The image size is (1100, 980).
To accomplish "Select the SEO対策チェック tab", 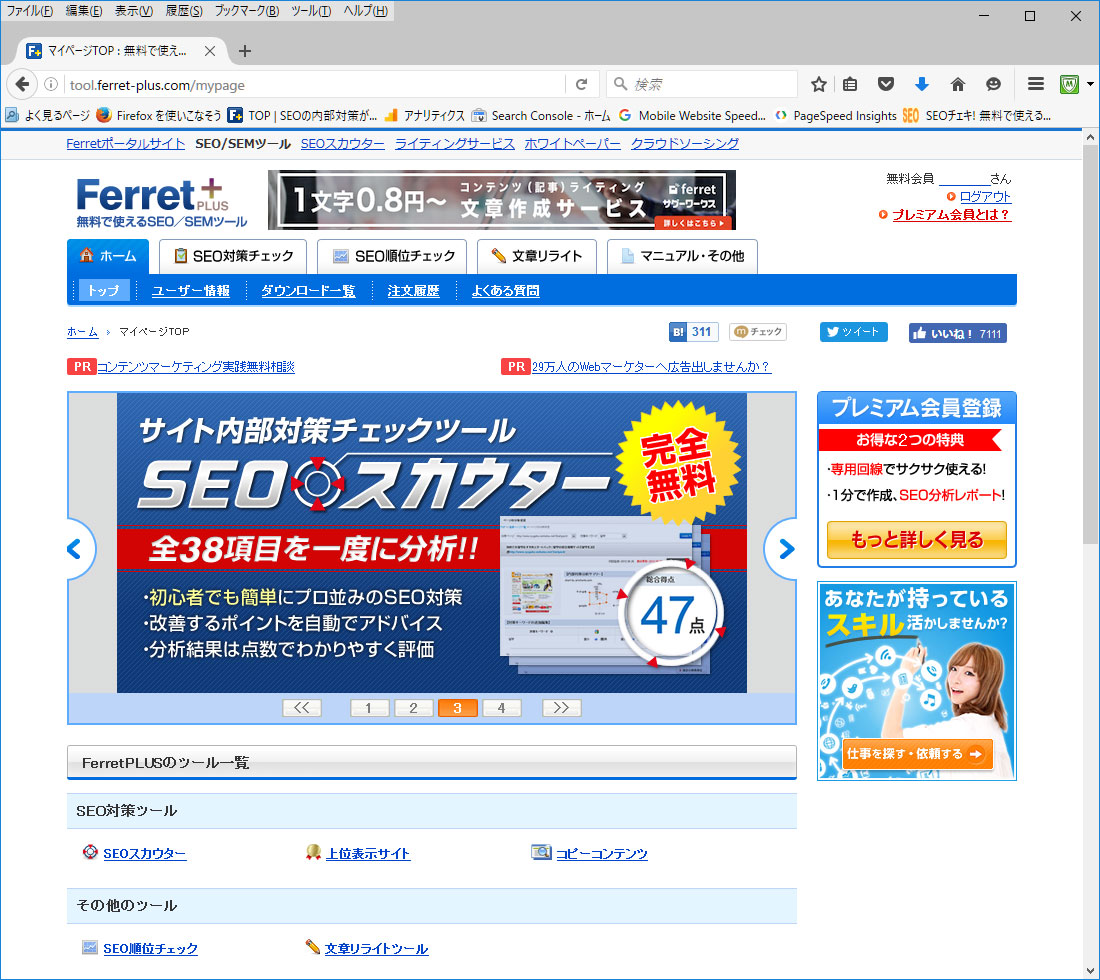I will point(233,256).
